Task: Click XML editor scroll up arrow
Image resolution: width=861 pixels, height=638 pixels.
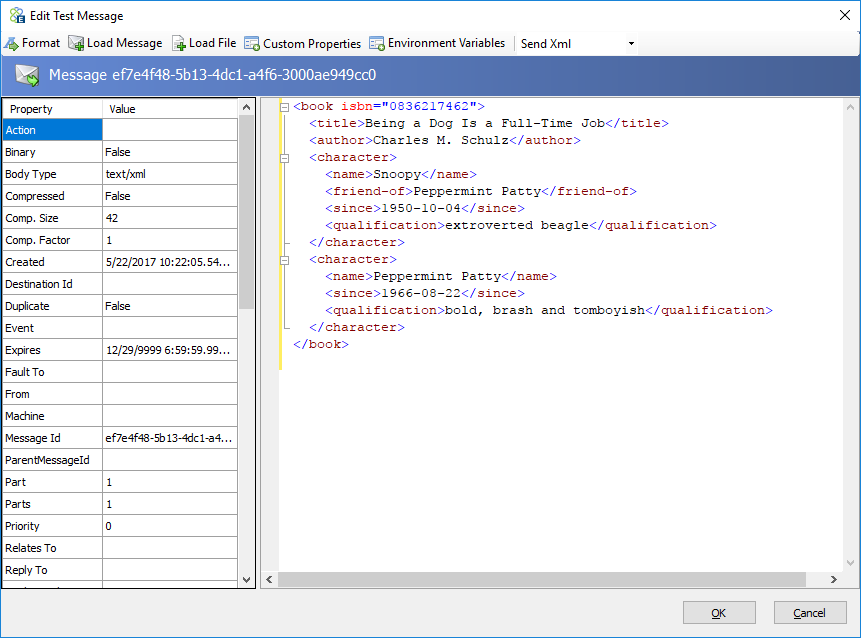Action: [x=850, y=108]
